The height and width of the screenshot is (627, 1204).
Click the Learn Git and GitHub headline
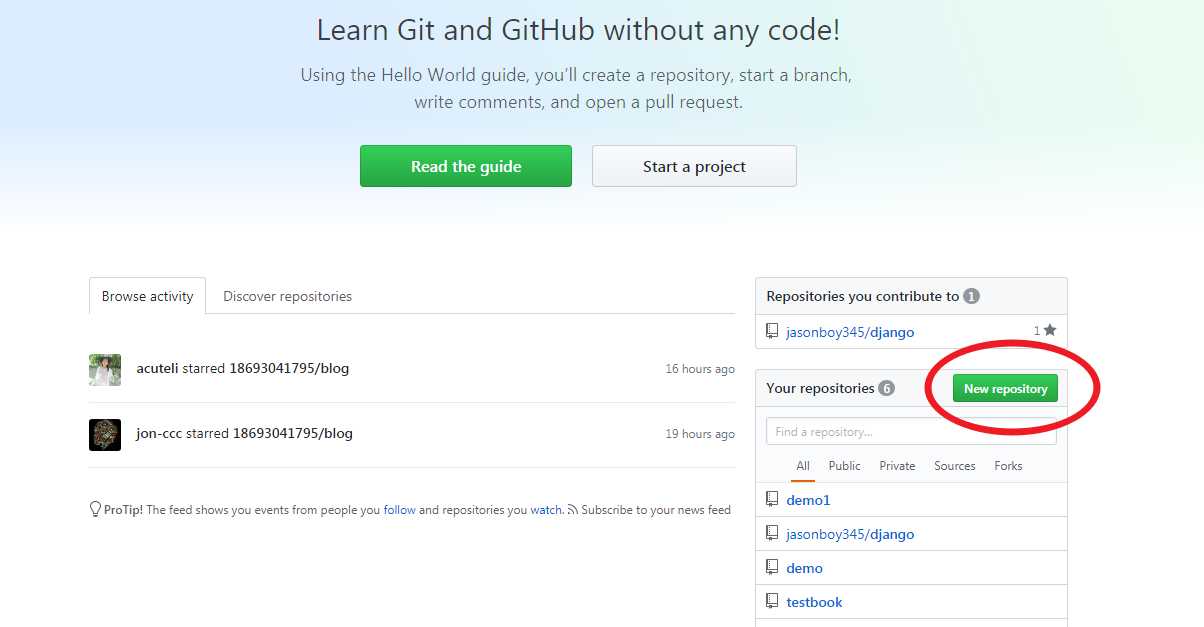click(579, 30)
